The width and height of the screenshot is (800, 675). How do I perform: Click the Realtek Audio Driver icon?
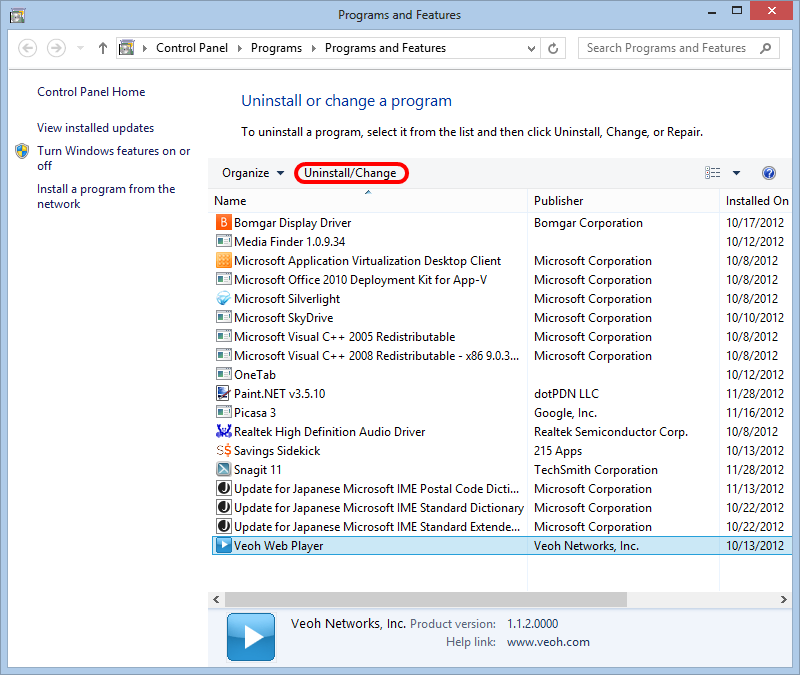[x=223, y=431]
